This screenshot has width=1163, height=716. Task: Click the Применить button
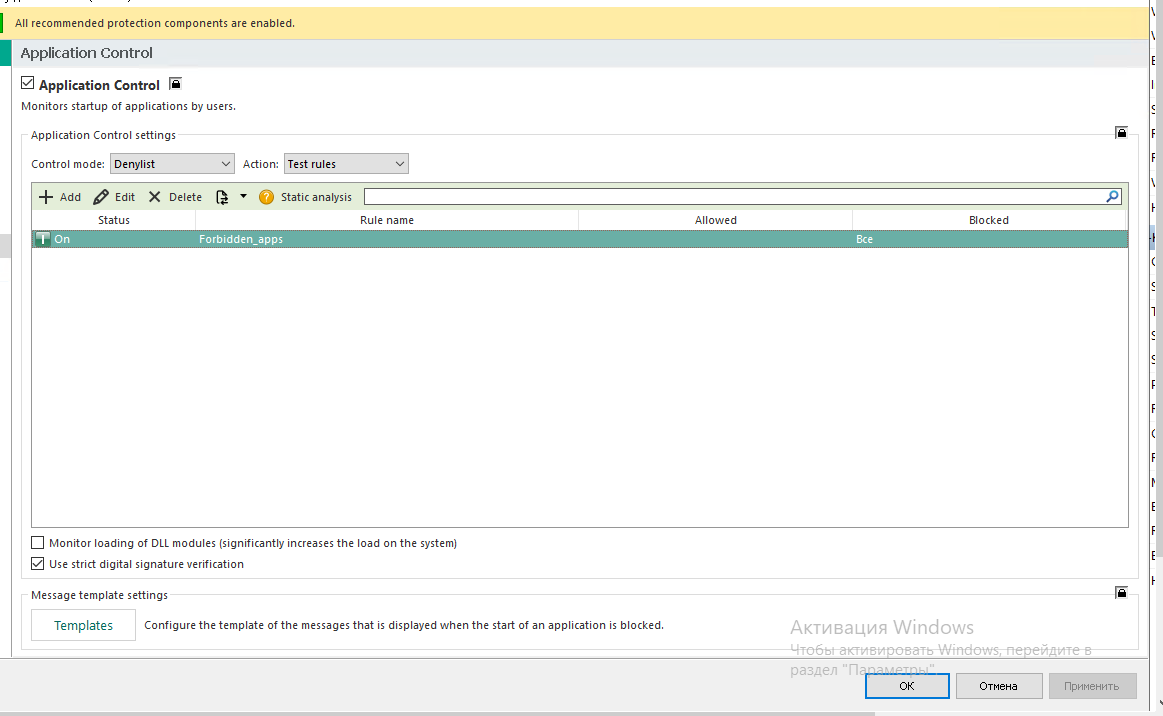(x=1092, y=686)
